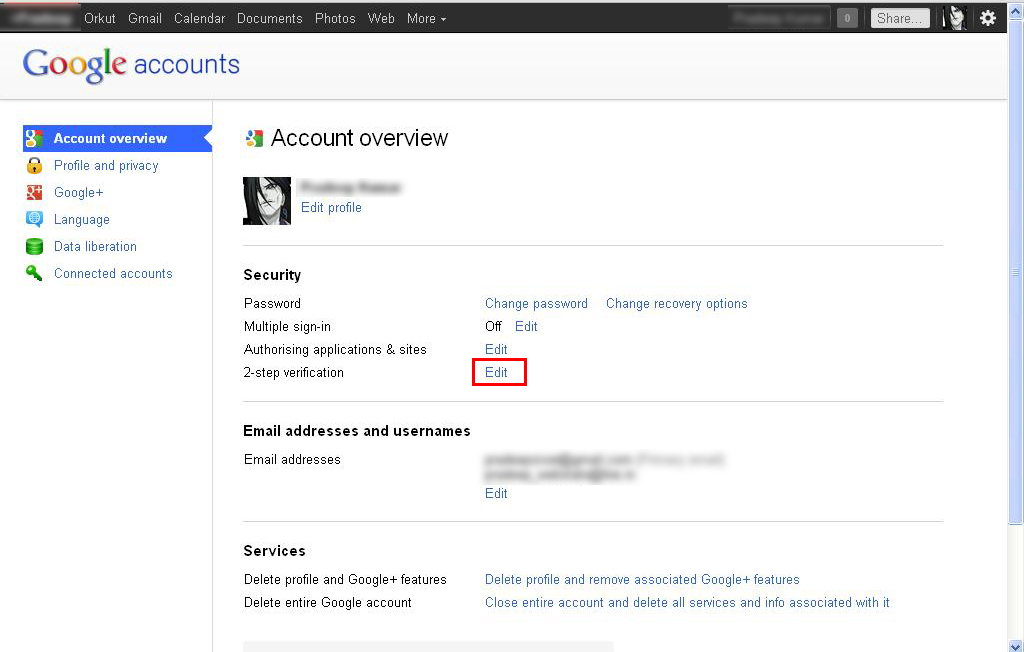Click the Data liberation database icon
The width and height of the screenshot is (1024, 652).
tap(35, 246)
